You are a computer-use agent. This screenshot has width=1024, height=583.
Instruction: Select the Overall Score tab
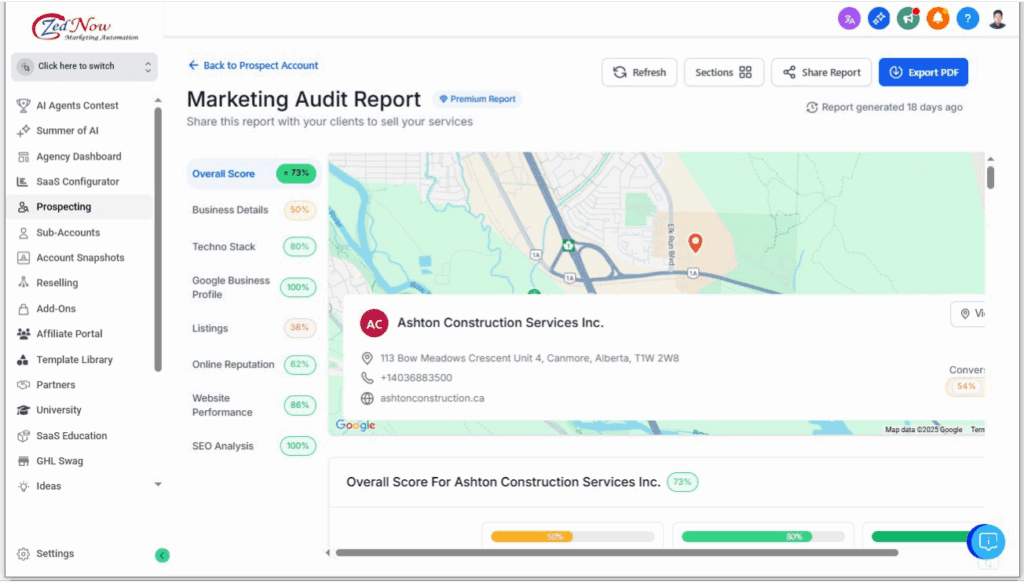click(253, 174)
